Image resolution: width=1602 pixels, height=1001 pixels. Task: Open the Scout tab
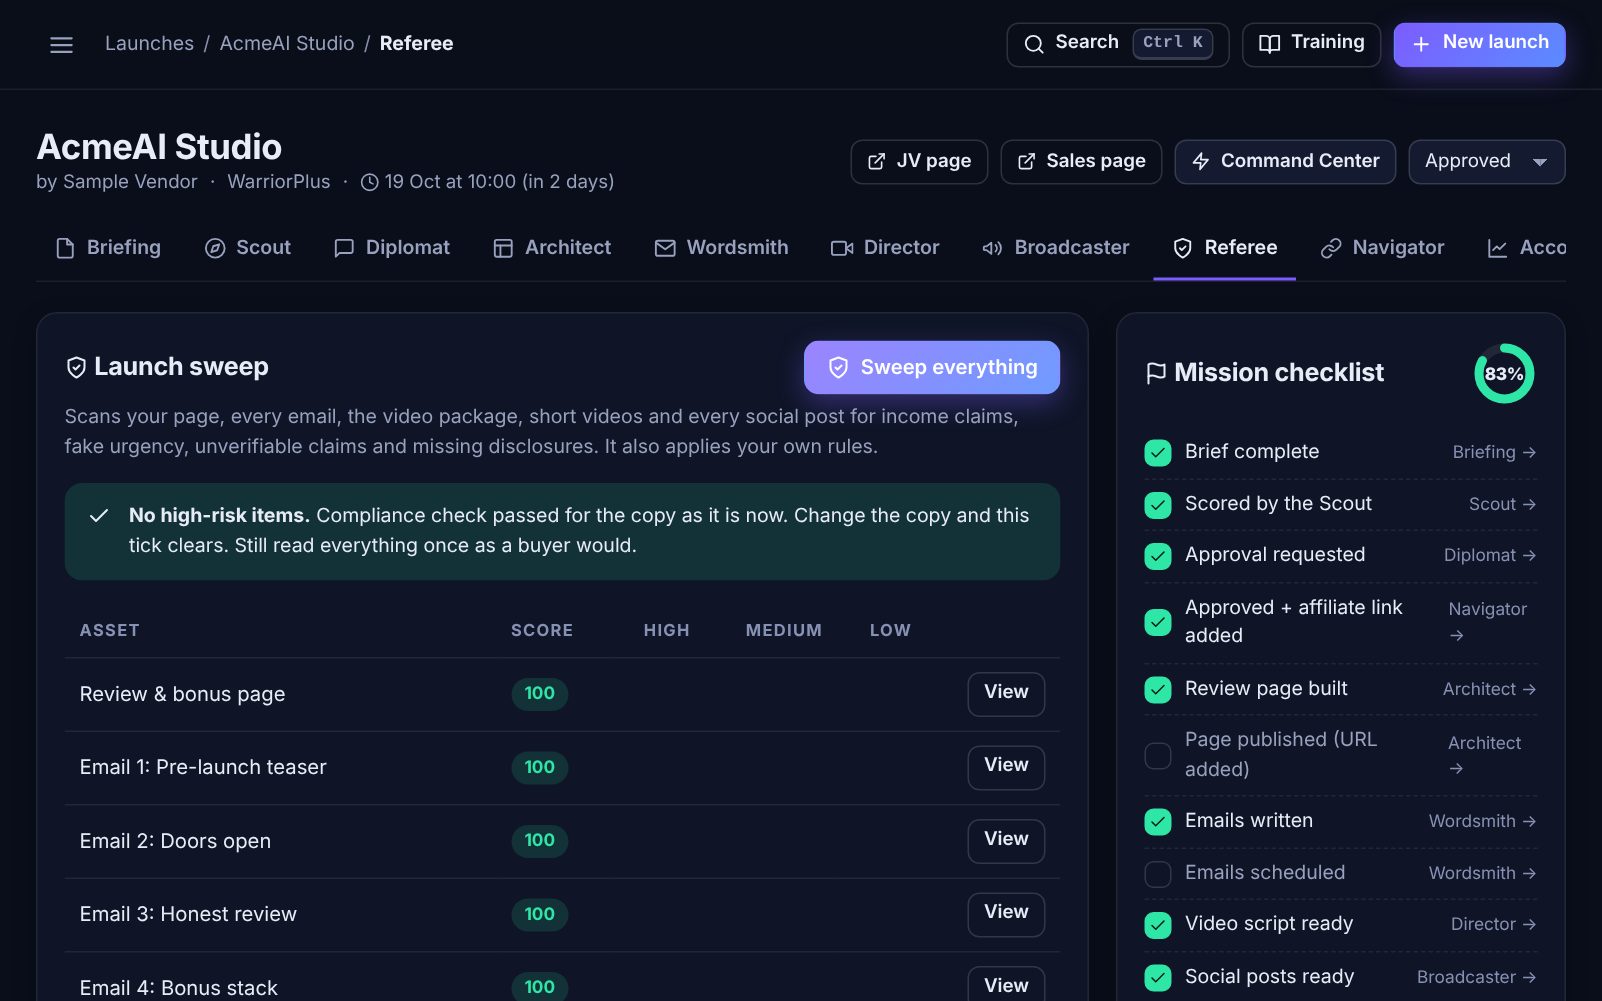click(x=248, y=248)
